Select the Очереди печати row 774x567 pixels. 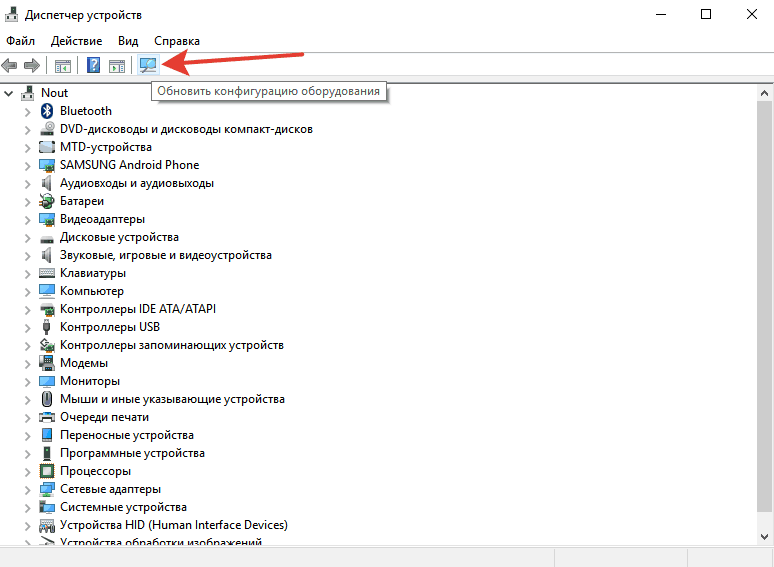pyautogui.click(x=104, y=417)
